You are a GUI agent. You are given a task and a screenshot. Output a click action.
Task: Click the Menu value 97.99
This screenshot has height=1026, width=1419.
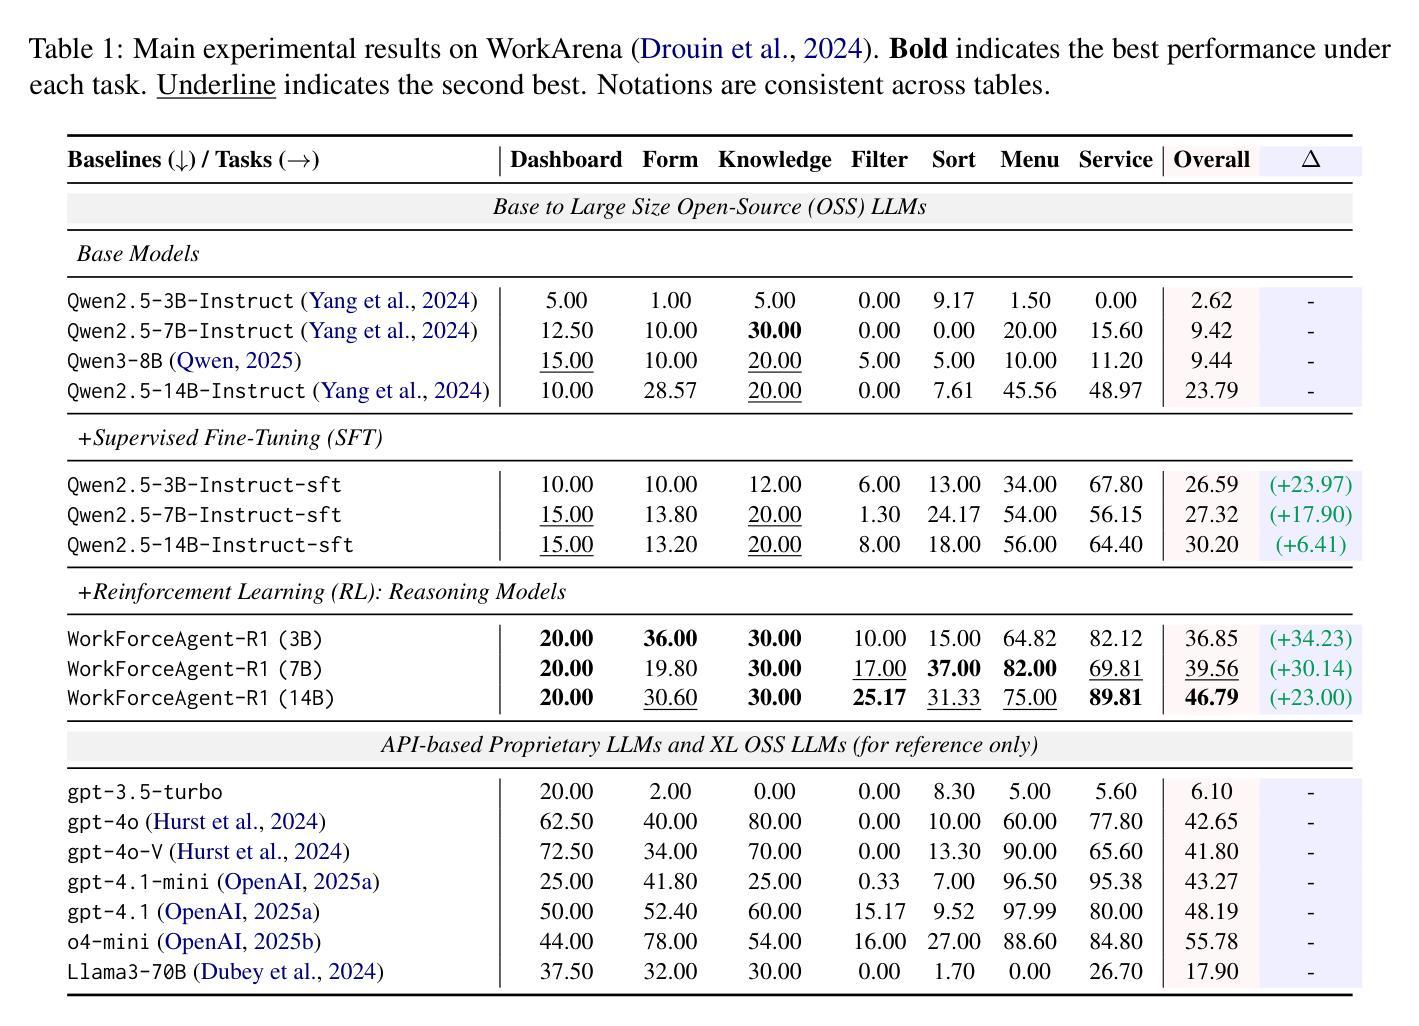pos(1029,912)
